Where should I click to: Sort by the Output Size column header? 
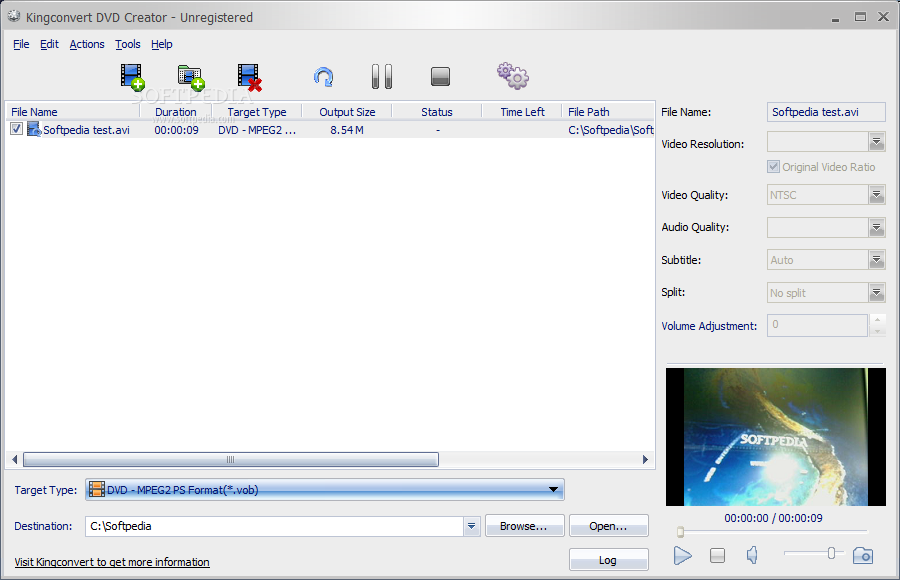[x=347, y=112]
